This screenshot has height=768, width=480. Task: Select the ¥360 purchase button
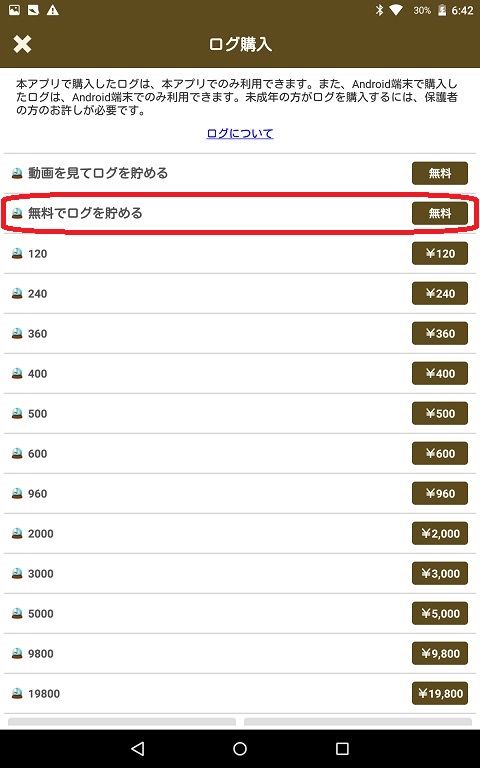tap(439, 334)
